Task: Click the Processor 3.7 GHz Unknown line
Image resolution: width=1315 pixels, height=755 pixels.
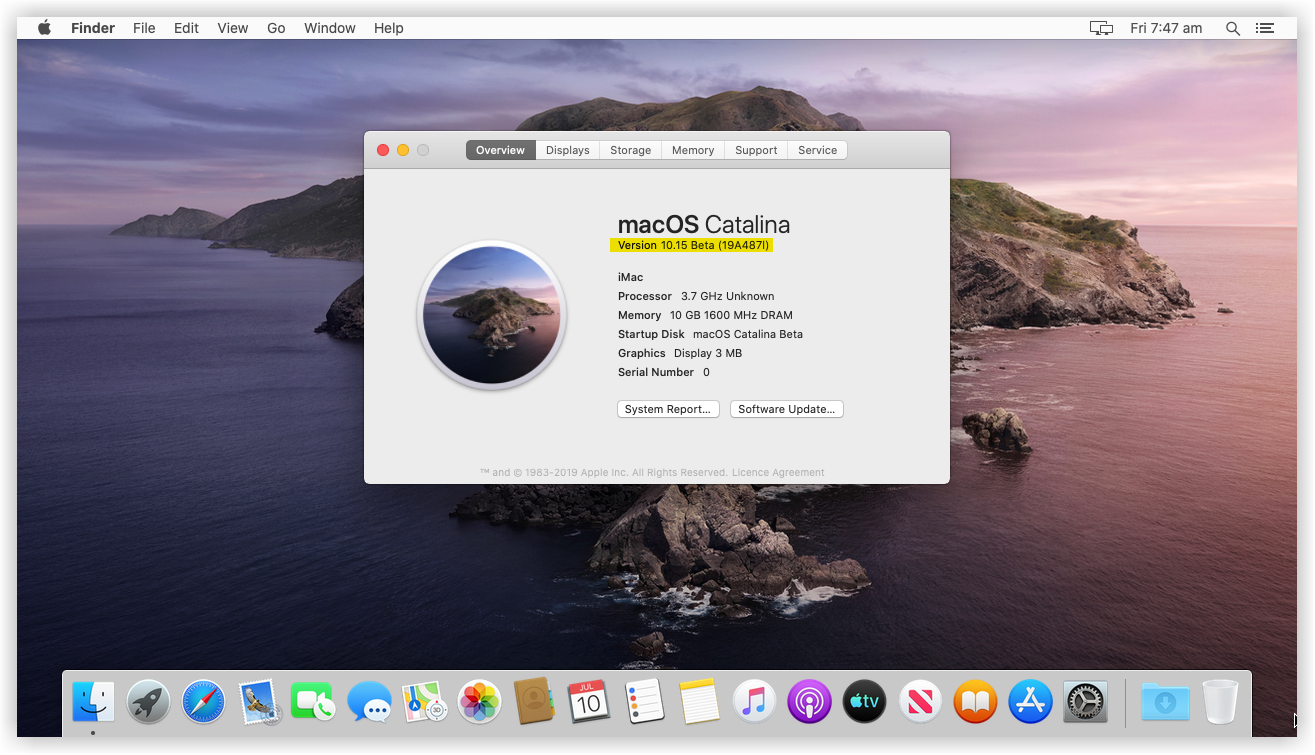Action: click(x=696, y=296)
